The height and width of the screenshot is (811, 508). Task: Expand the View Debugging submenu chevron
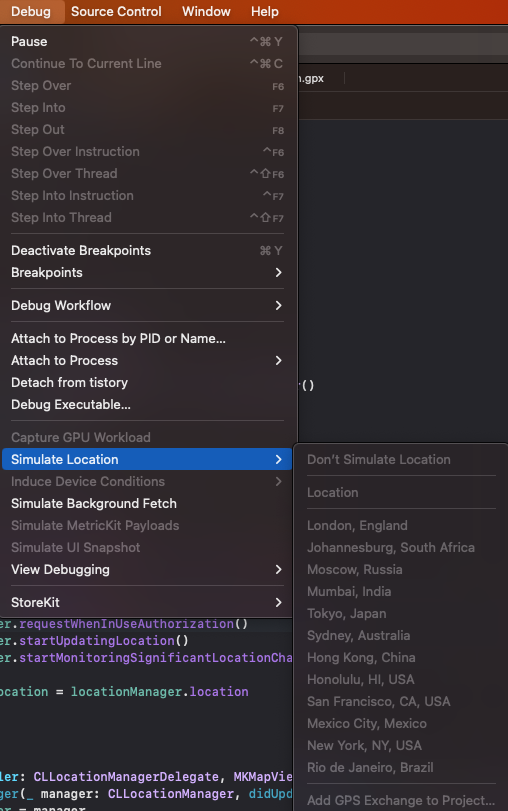coord(278,569)
